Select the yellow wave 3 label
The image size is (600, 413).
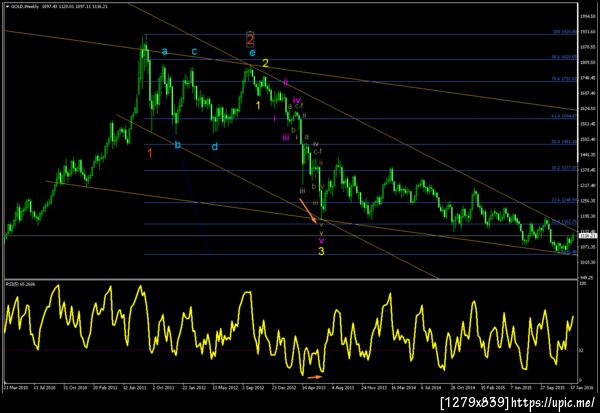[321, 251]
